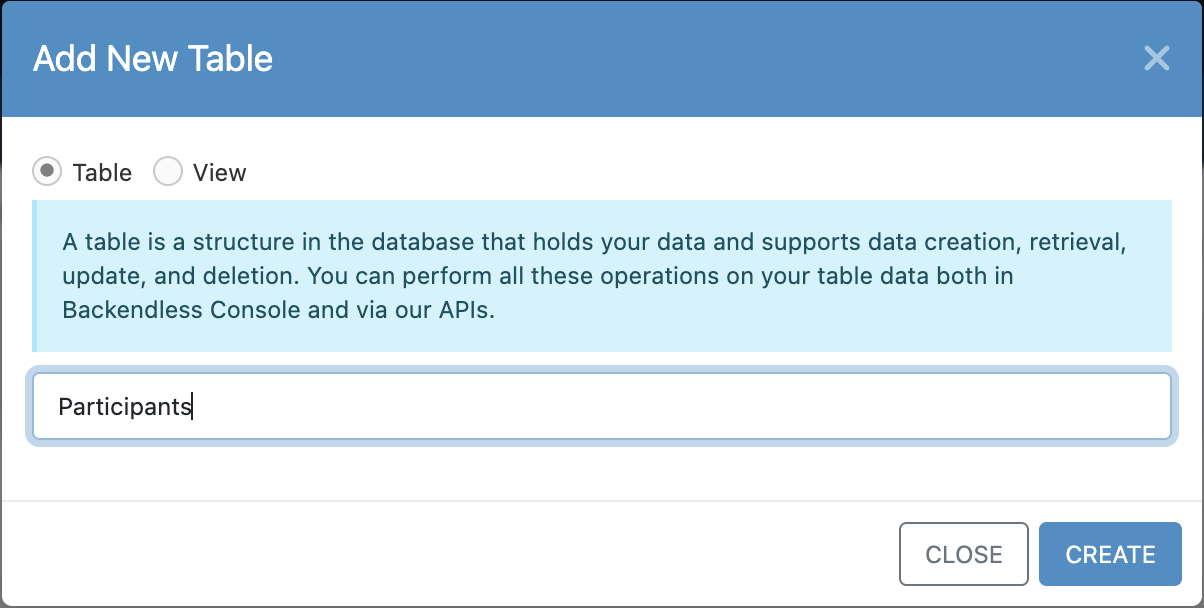Click the dialog footer area left of CLOSE

[450, 553]
